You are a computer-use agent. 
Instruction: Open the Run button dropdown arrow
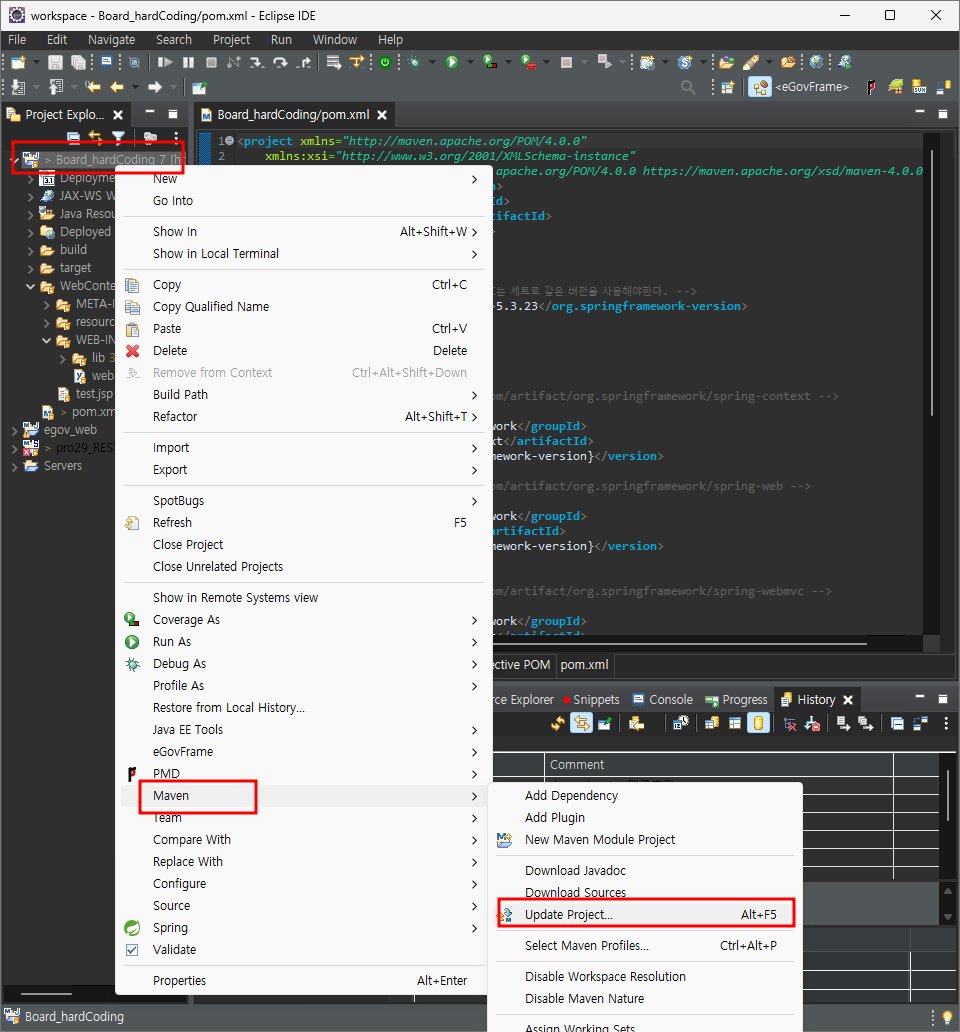(470, 63)
